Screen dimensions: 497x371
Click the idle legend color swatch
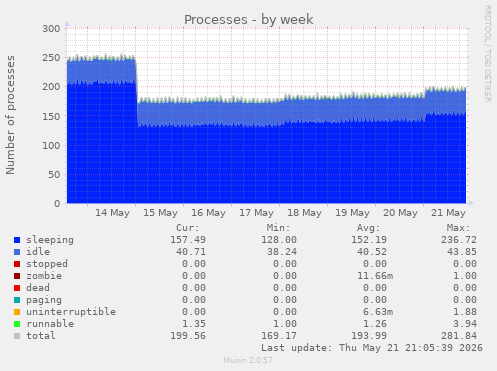click(17, 252)
